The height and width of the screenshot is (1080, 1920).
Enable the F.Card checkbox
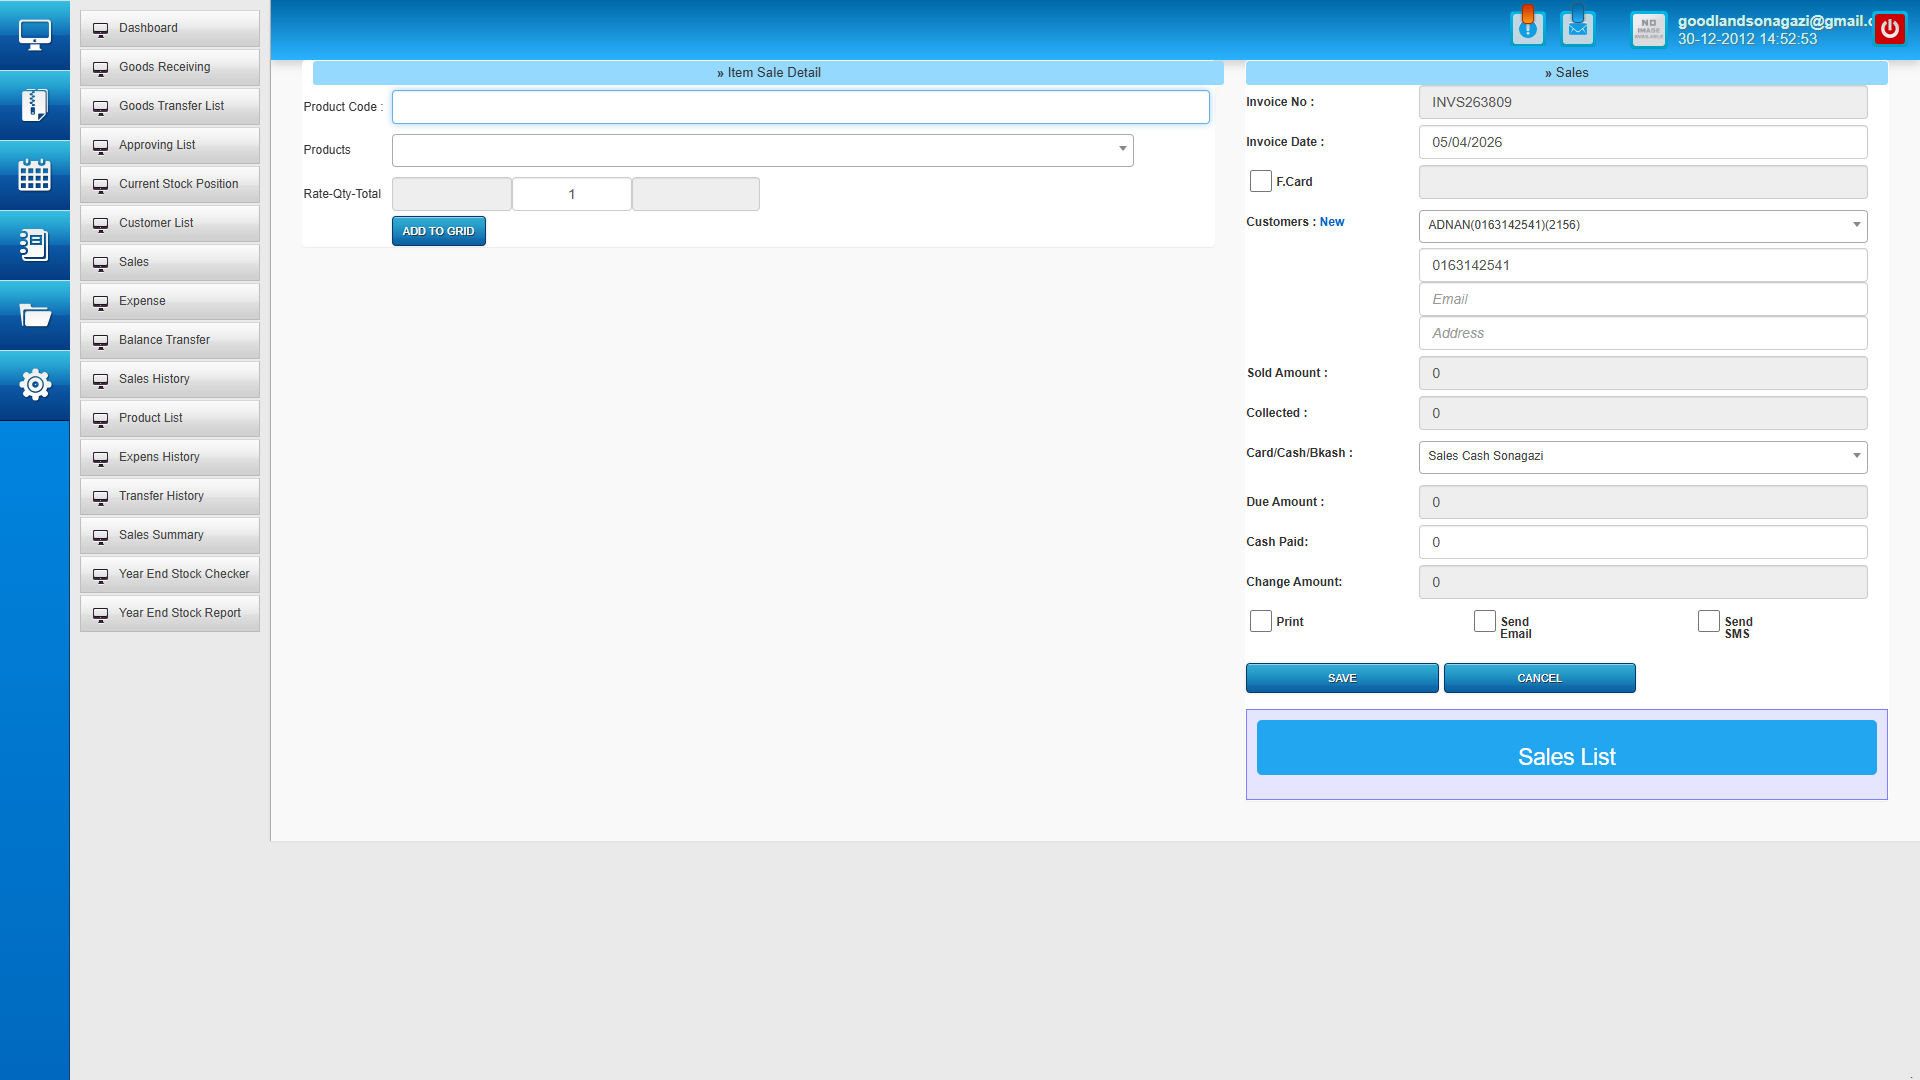point(1260,181)
